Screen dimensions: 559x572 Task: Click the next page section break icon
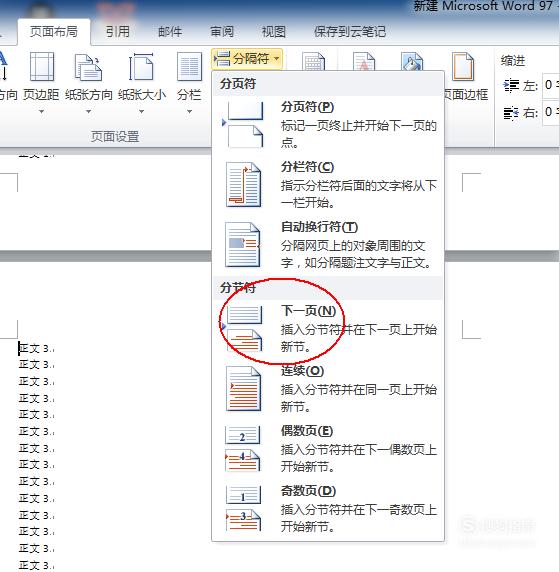coord(243,328)
